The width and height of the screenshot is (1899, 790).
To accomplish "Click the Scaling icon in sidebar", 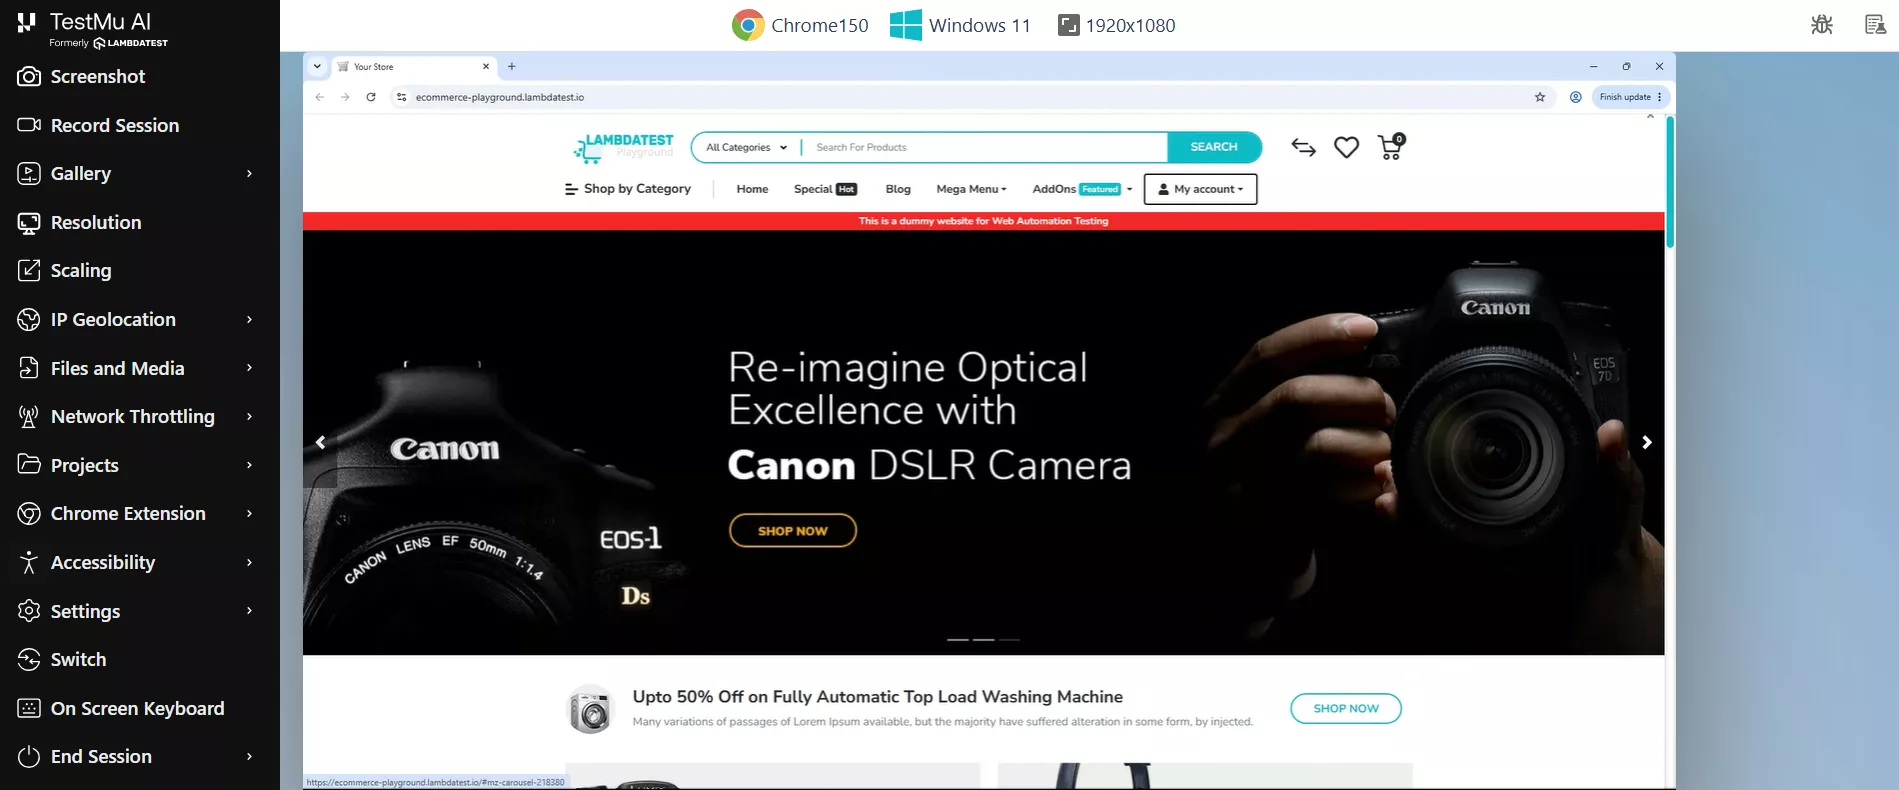I will (x=29, y=270).
